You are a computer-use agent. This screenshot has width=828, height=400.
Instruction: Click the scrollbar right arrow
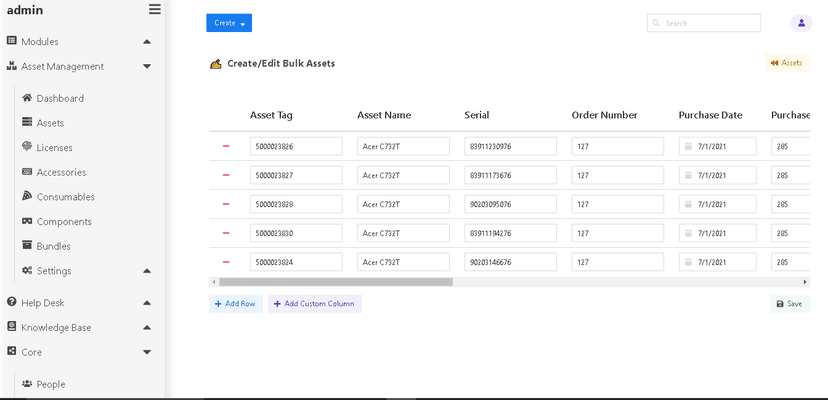coord(805,282)
